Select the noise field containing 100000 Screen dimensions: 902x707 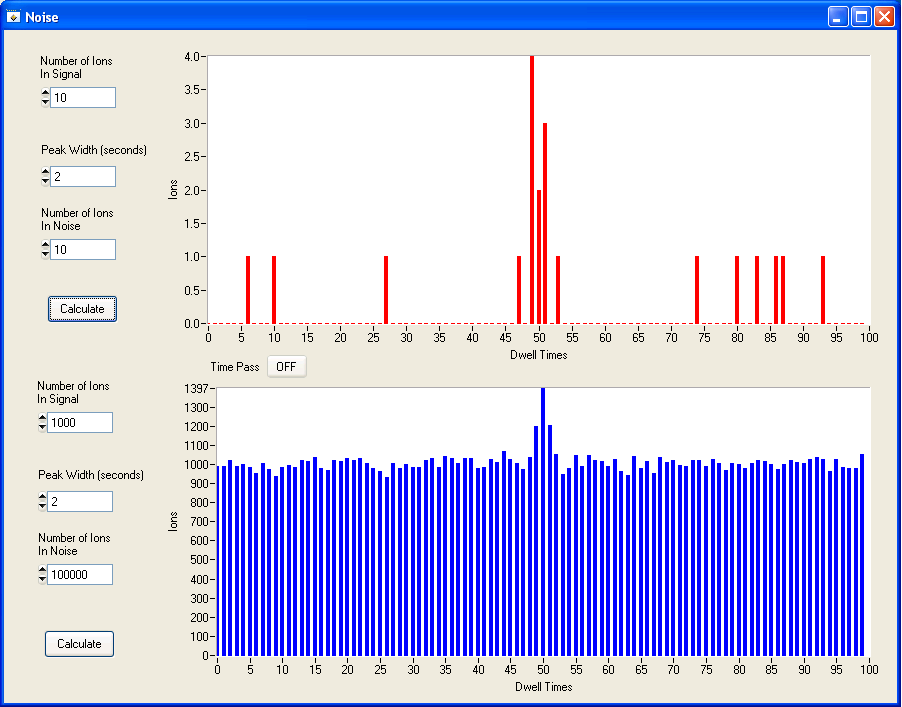coord(78,574)
